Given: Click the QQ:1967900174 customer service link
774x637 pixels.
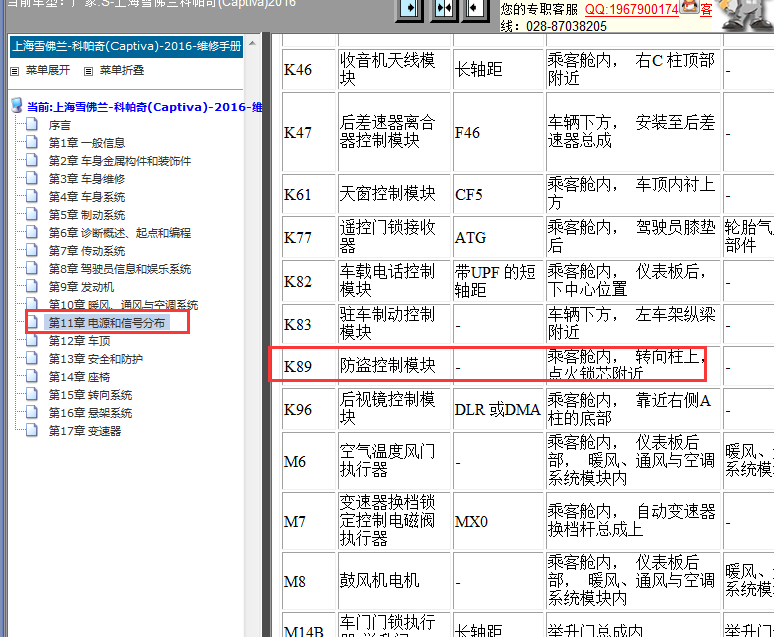Looking at the screenshot, I should [631, 9].
